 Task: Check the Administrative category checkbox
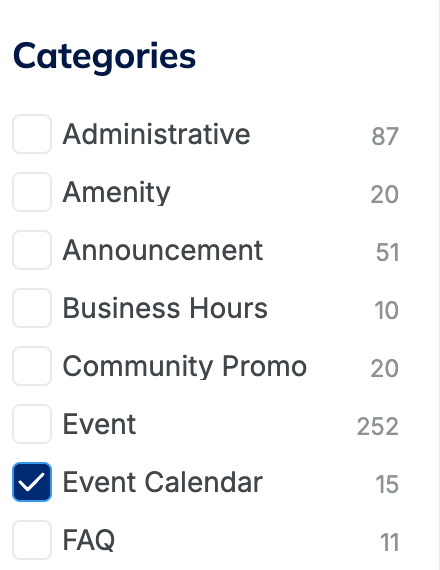pos(32,134)
